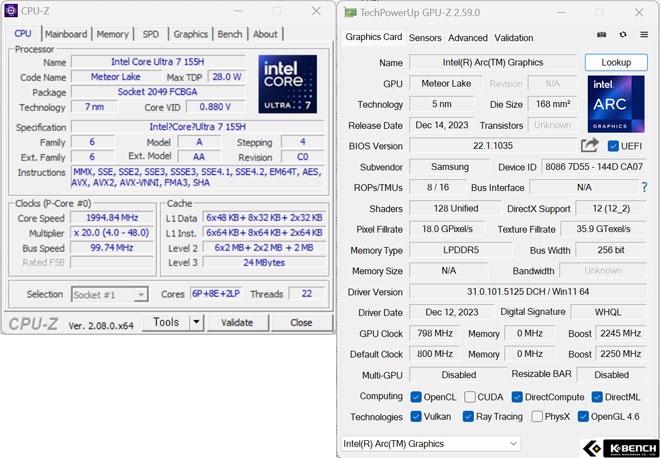Close the CPU-Z window
Image resolution: width=660 pixels, height=458 pixels.
point(316,11)
